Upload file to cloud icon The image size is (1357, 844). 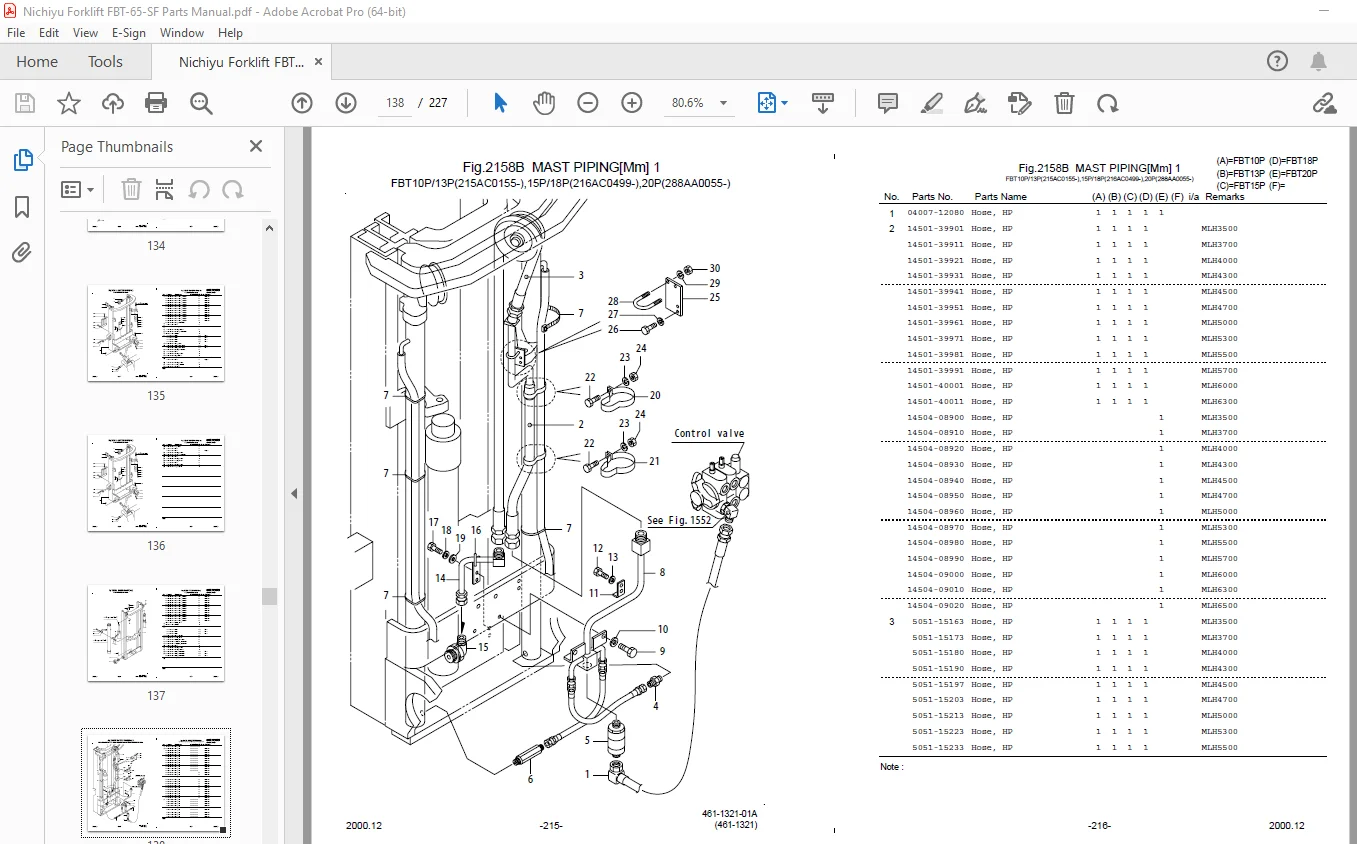[x=113, y=103]
